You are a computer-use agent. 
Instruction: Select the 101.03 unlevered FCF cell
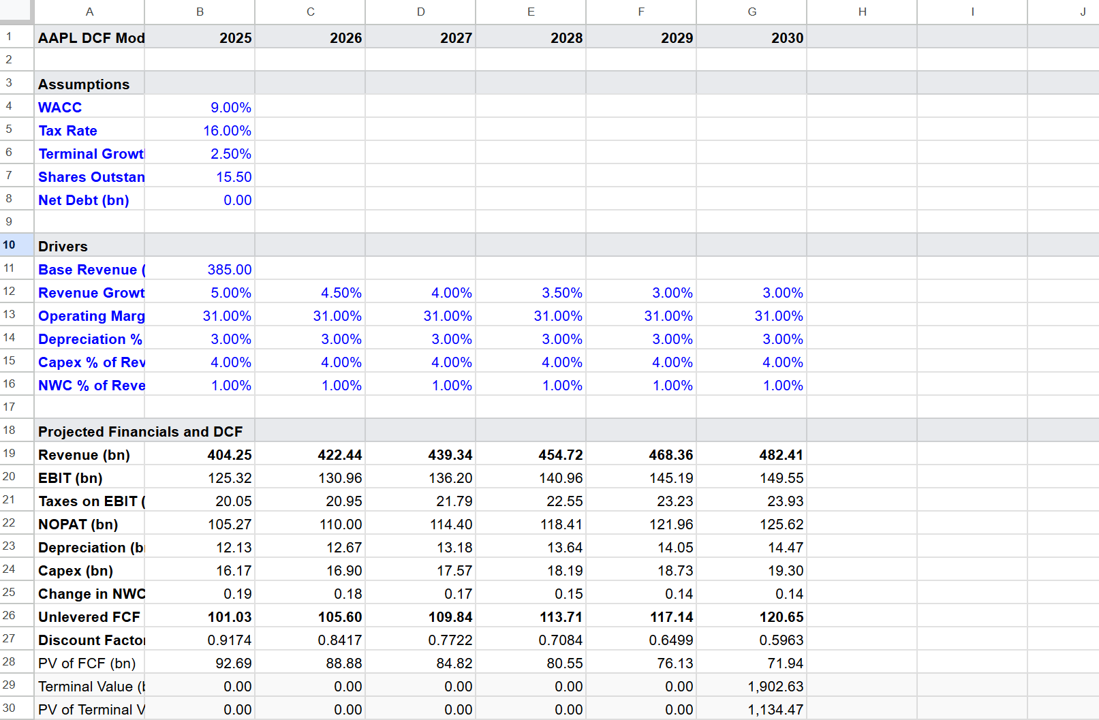tap(200, 616)
